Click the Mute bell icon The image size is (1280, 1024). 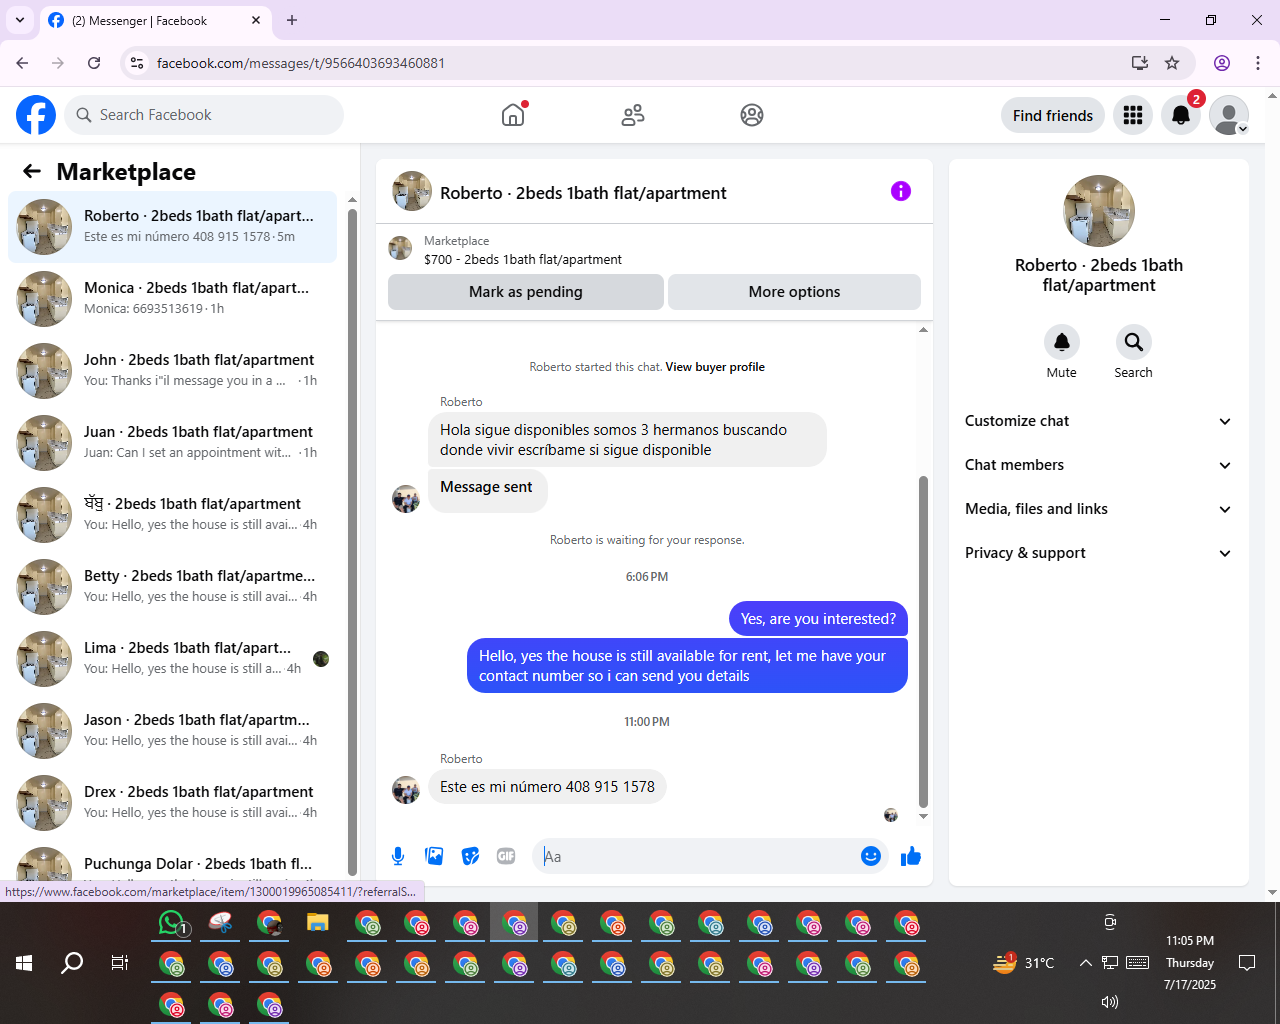click(1062, 342)
